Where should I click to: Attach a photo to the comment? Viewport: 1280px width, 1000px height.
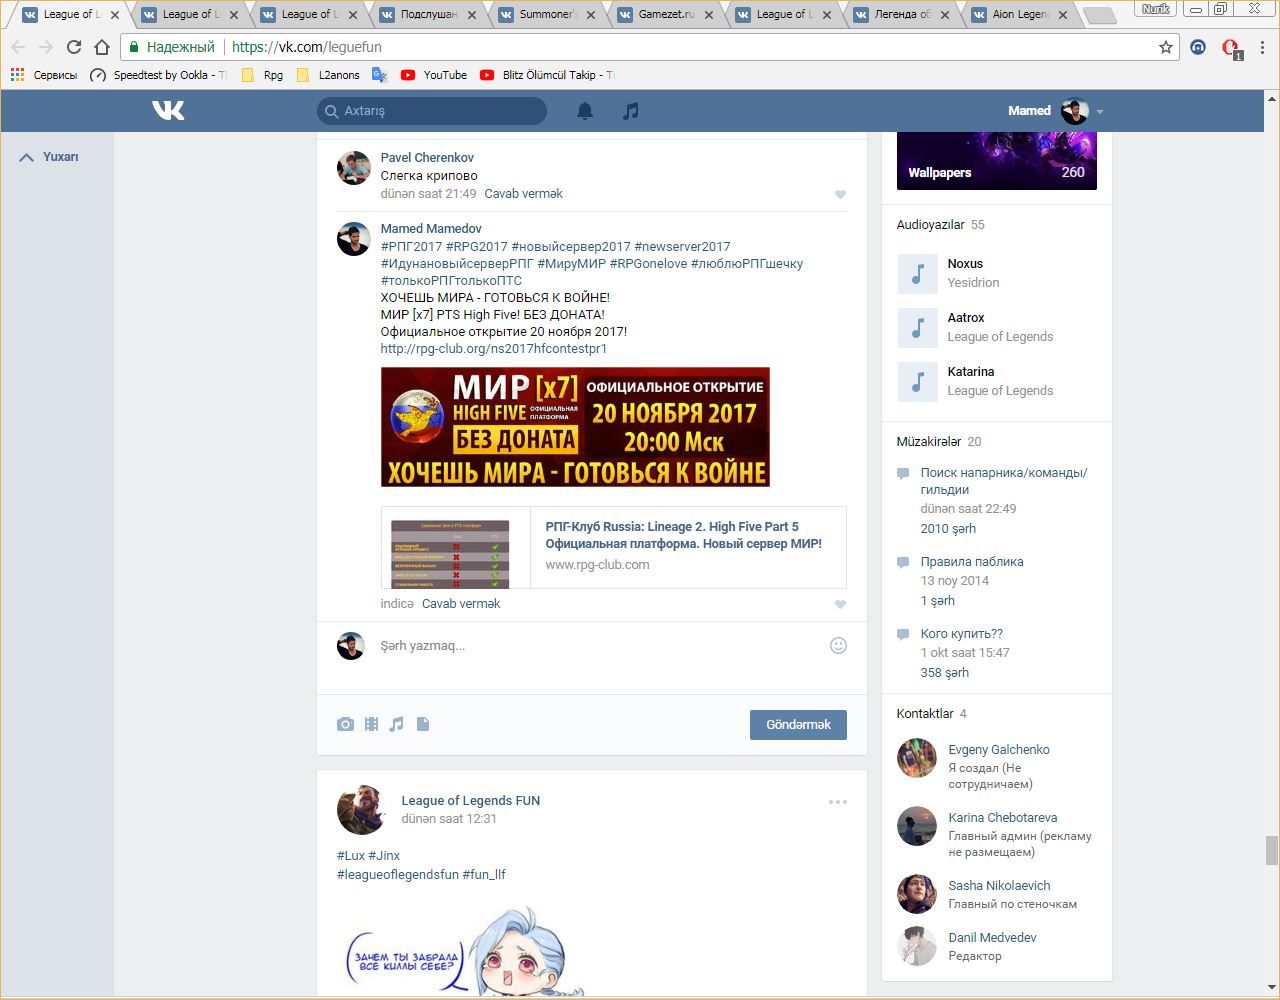pos(345,724)
